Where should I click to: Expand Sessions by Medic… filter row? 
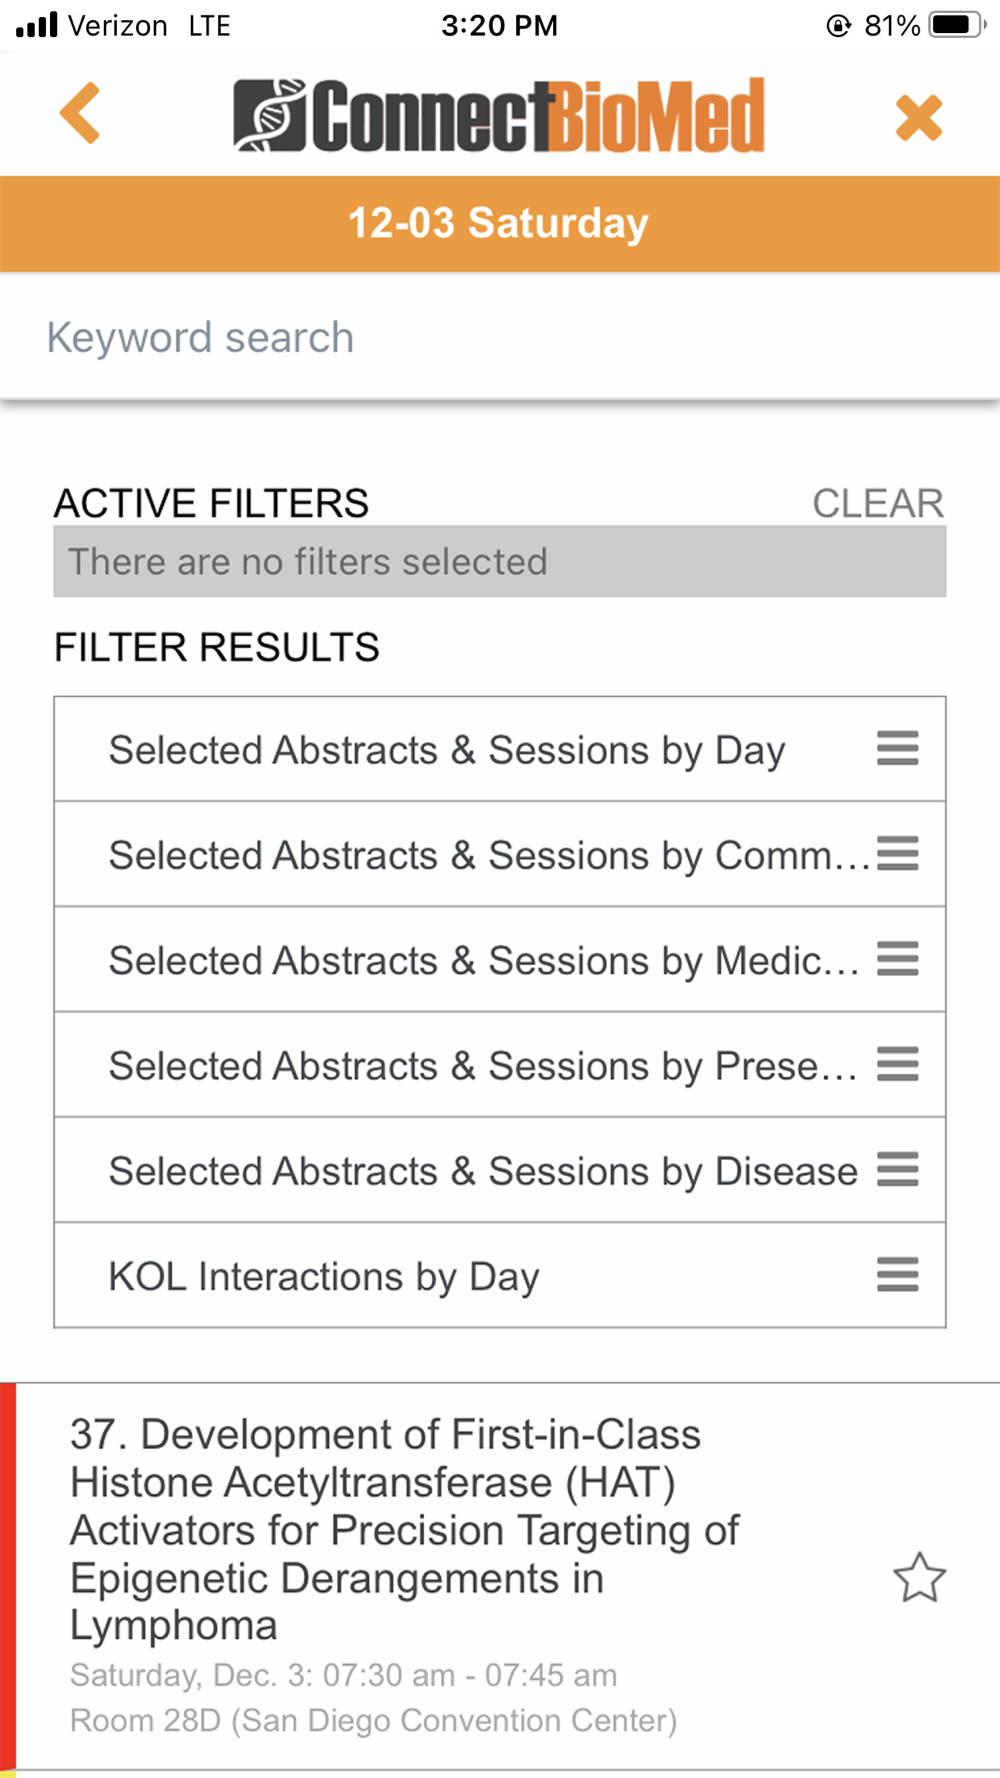(x=482, y=961)
